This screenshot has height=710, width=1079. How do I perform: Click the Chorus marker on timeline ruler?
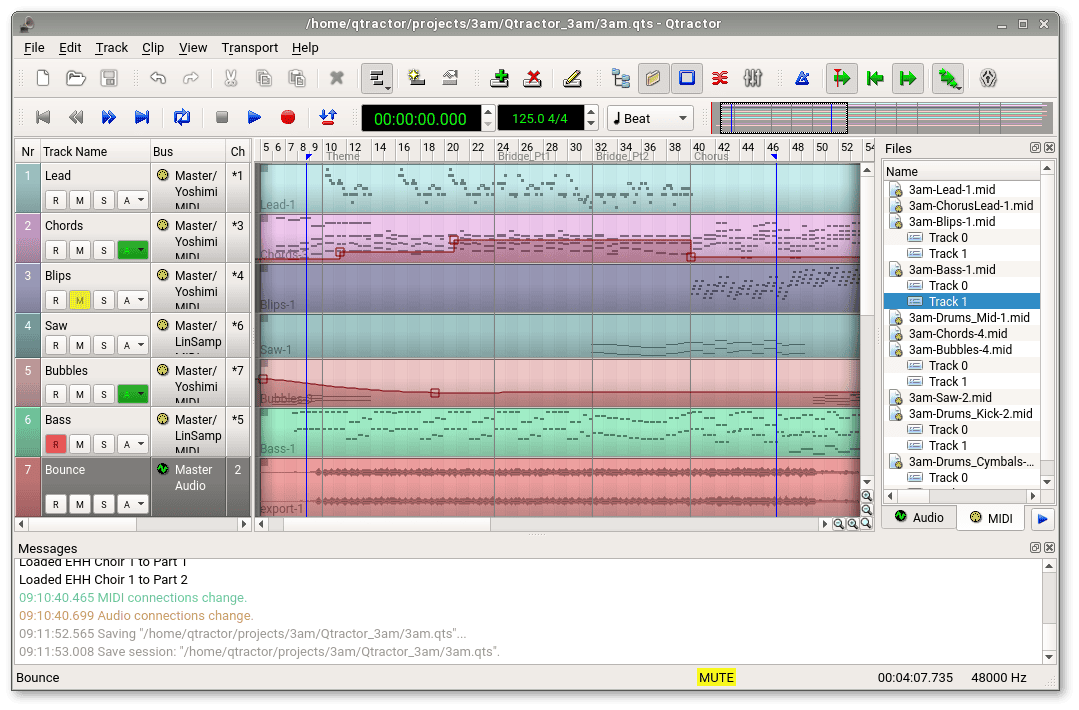click(x=711, y=157)
